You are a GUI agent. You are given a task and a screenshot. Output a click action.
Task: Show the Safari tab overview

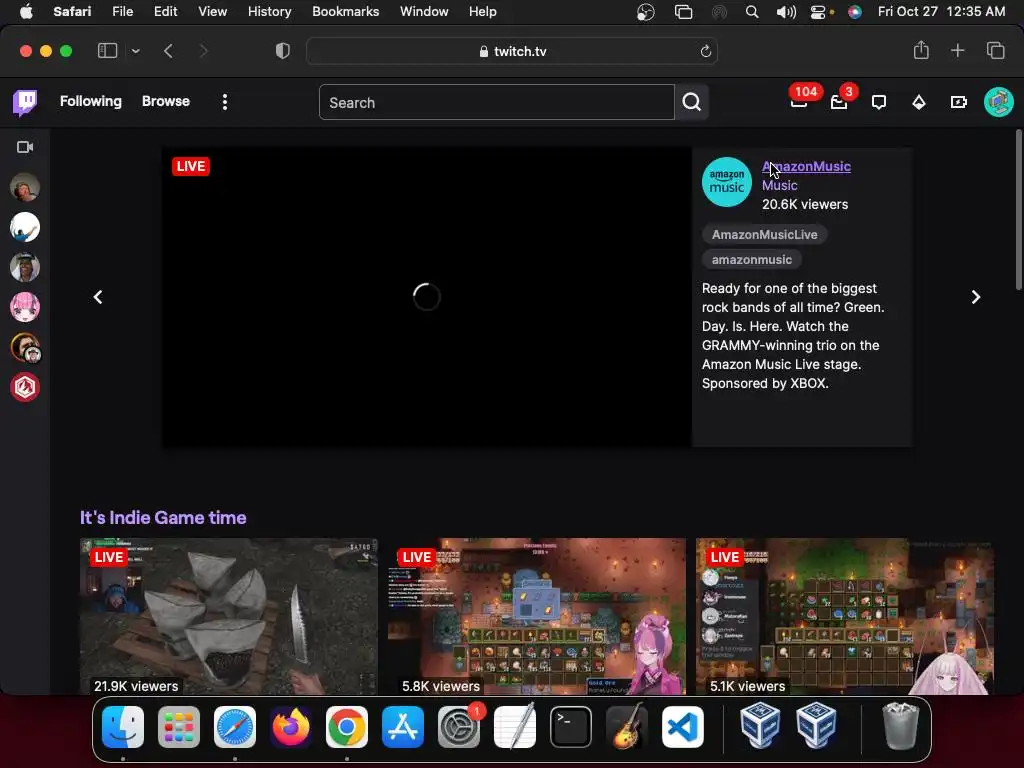[x=995, y=50]
